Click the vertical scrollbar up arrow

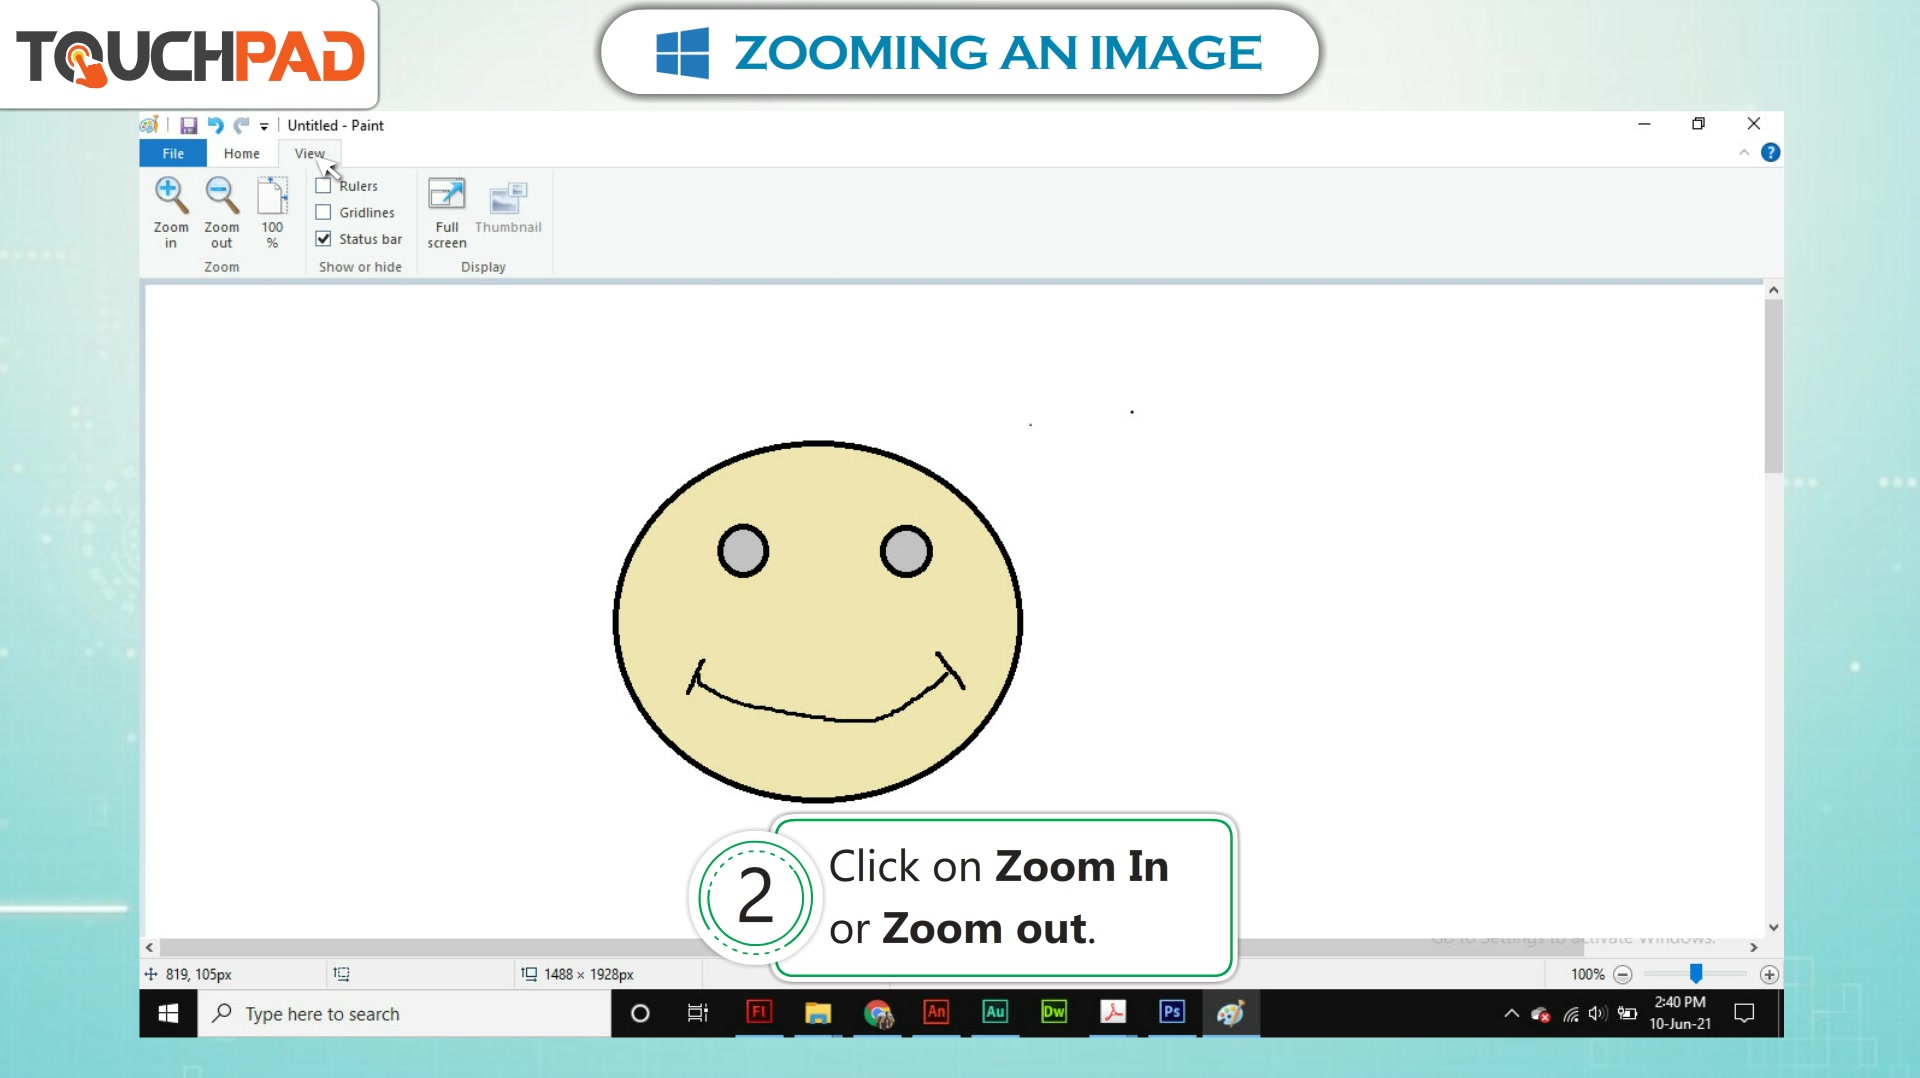pyautogui.click(x=1773, y=290)
